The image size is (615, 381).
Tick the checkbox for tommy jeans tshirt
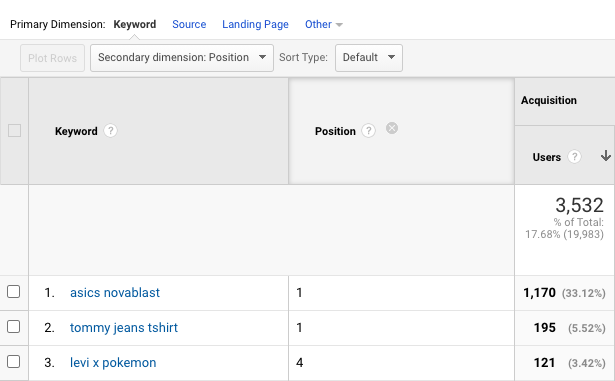tap(14, 326)
